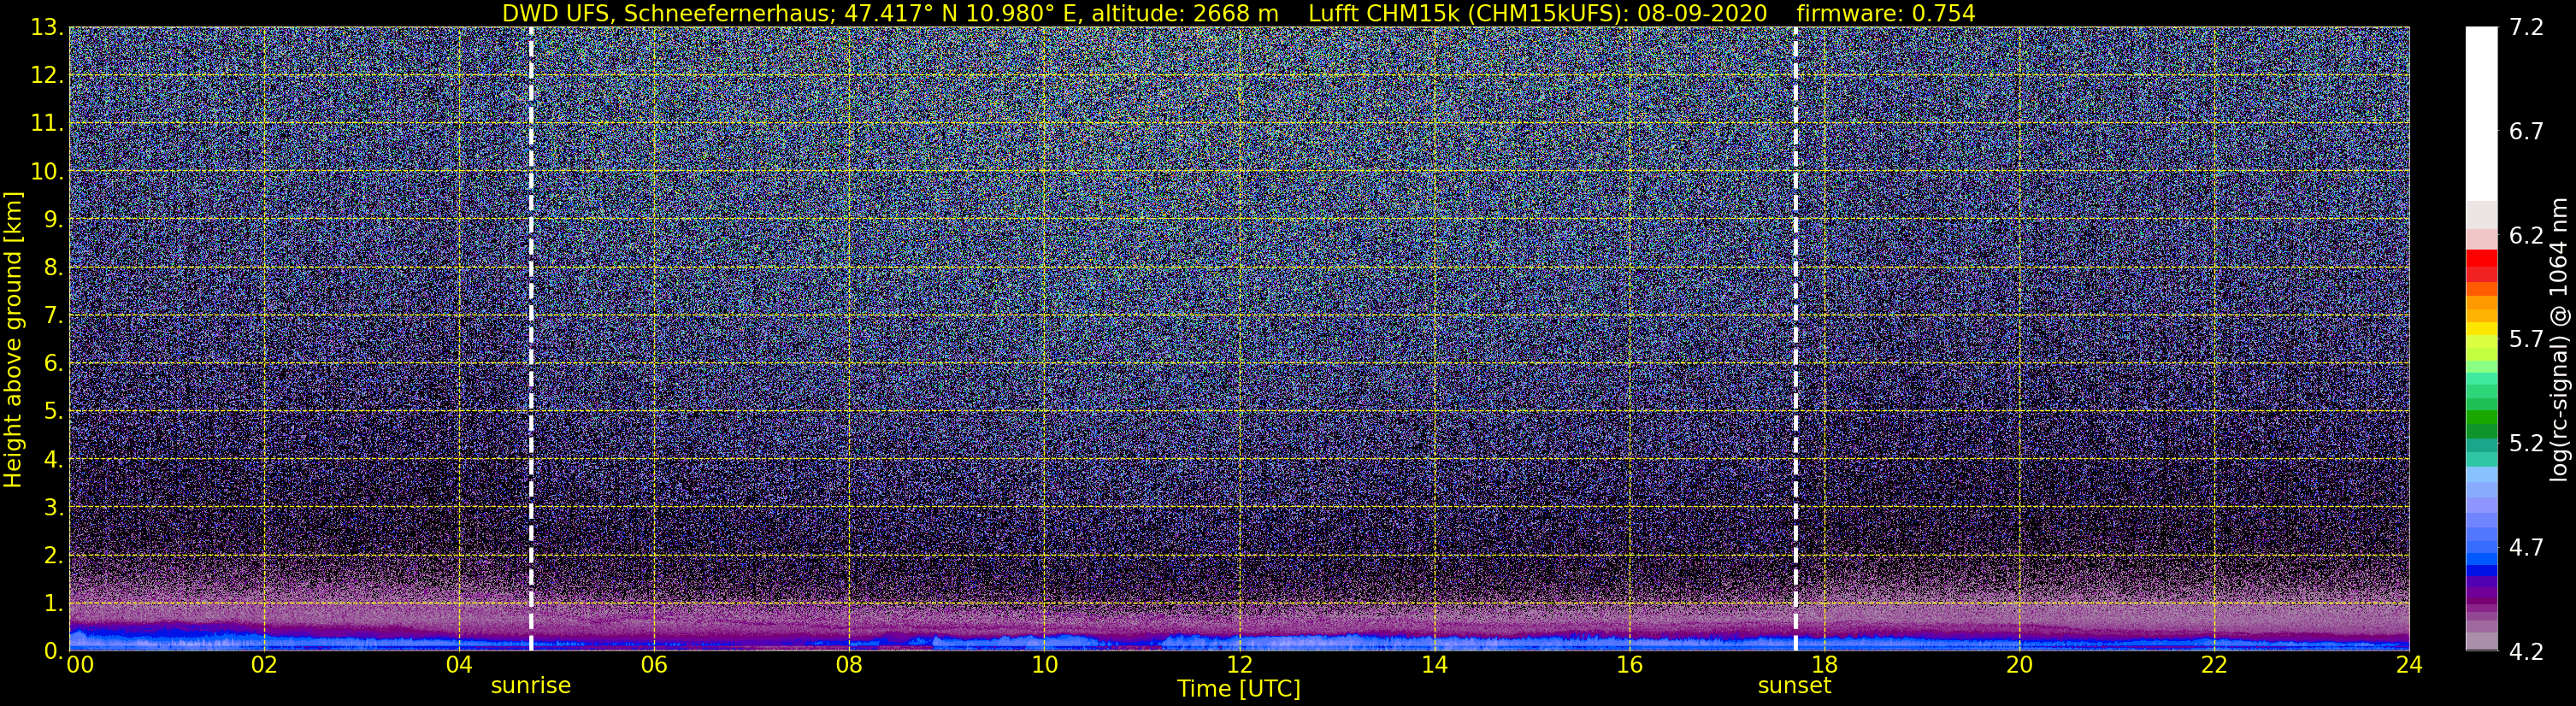Image resolution: width=2576 pixels, height=706 pixels.
Task: Click the height axis tick label 3.
Action: [x=54, y=508]
